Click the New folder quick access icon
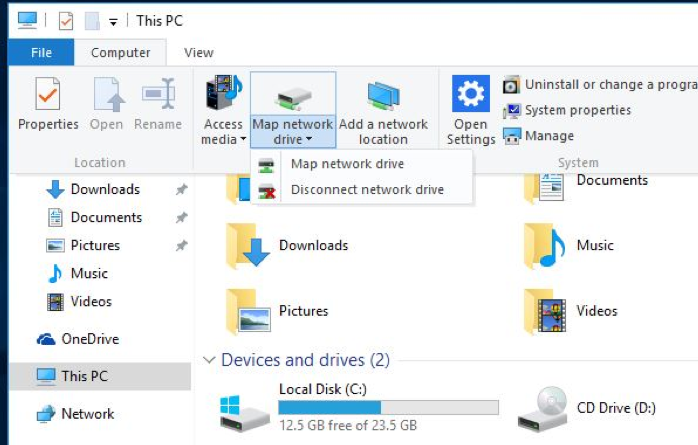Viewport: 698px width, 445px height. click(x=92, y=20)
